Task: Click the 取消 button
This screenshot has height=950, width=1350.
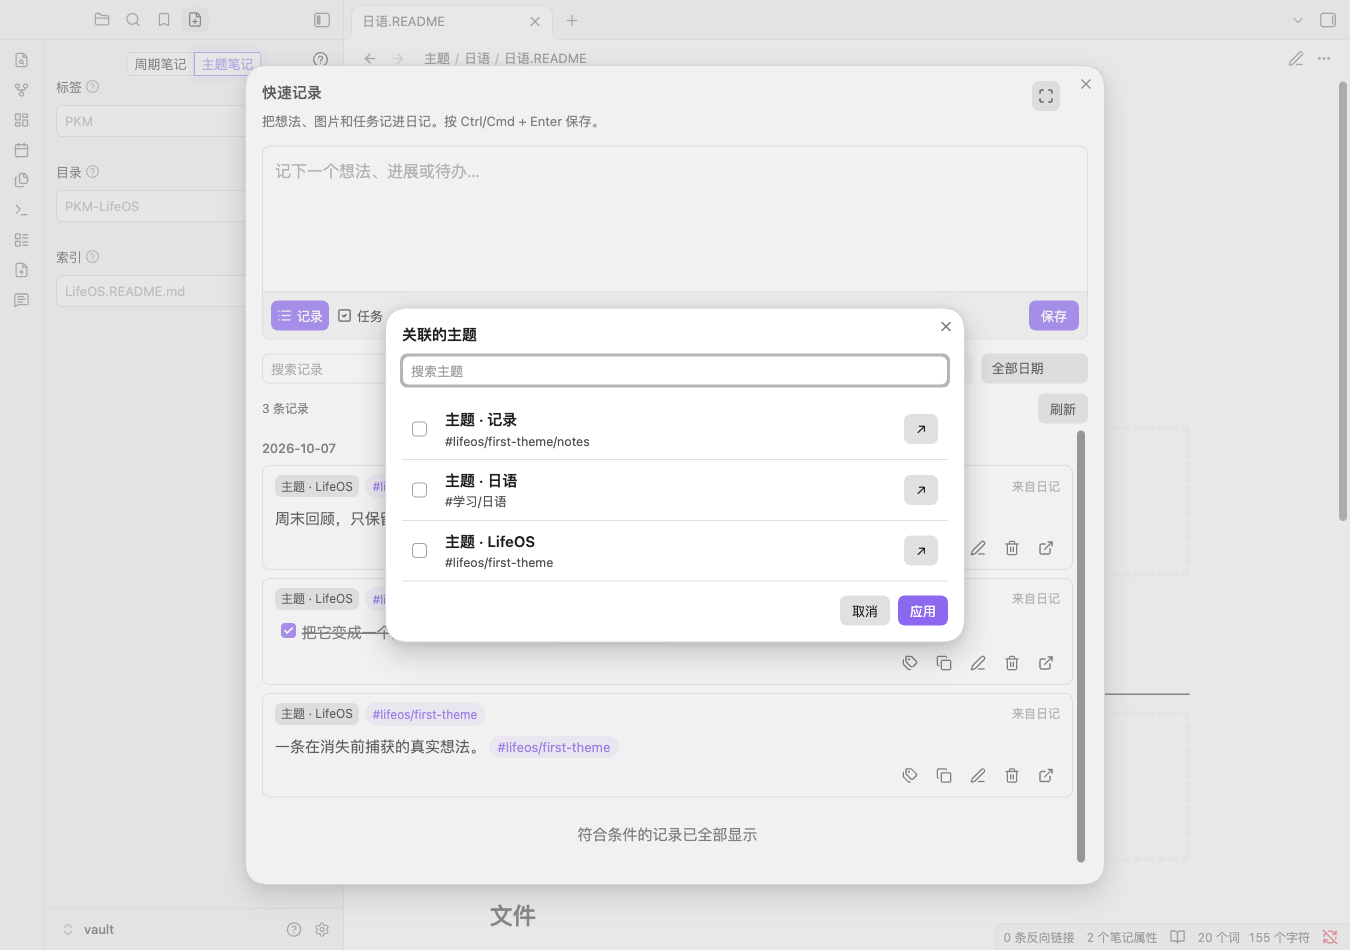Action: pos(865,611)
